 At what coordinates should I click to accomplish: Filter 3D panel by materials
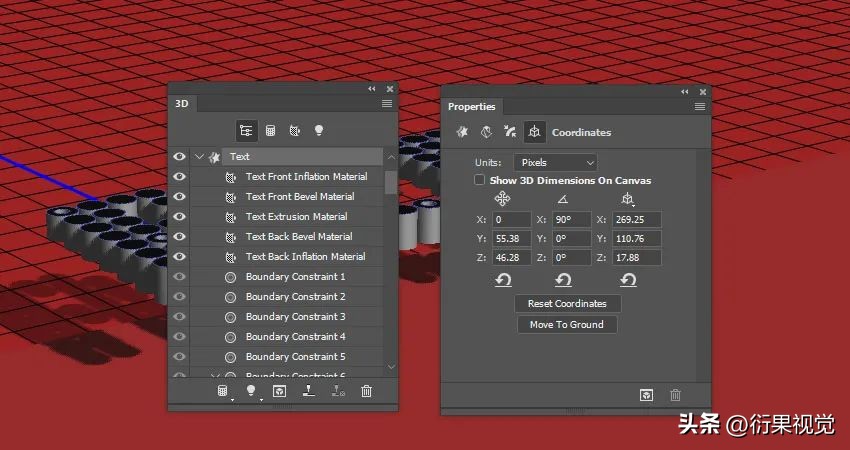pos(295,130)
